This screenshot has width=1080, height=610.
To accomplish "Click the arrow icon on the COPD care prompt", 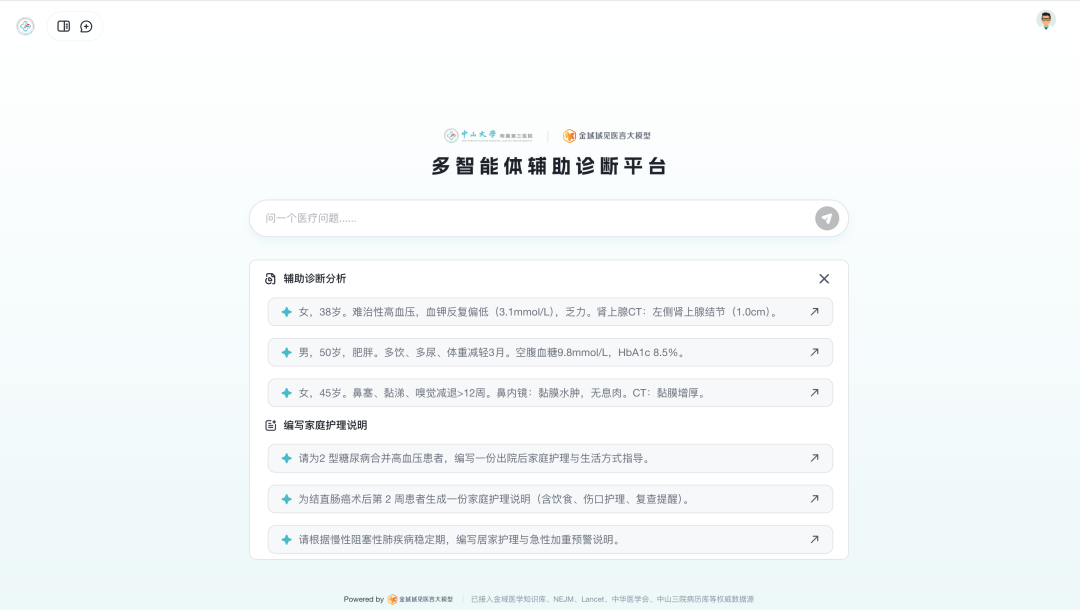I will (814, 539).
